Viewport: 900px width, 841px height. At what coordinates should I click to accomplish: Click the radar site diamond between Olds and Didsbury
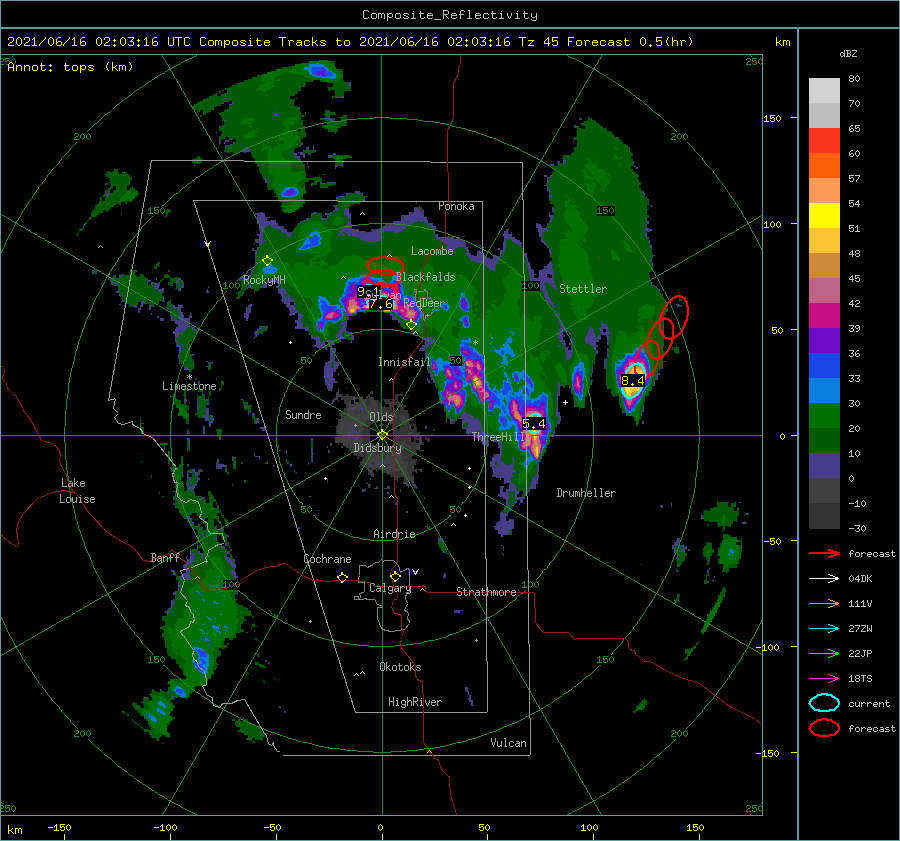point(382,435)
